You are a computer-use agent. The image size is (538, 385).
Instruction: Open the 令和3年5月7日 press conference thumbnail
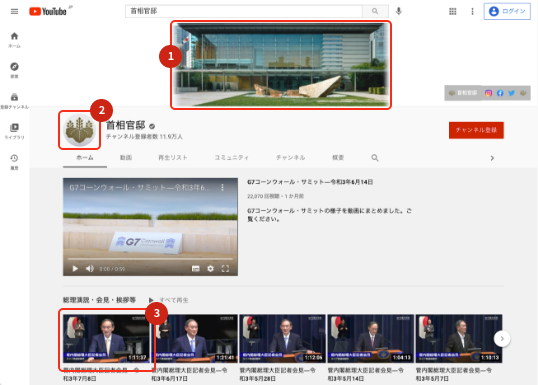459,338
